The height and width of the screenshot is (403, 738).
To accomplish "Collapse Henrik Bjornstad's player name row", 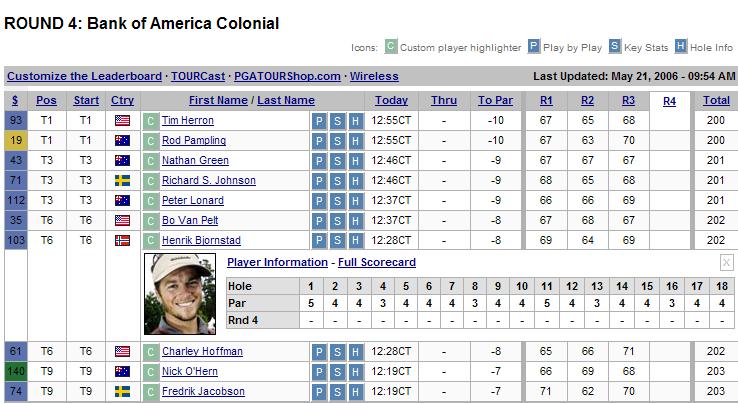I will (x=201, y=240).
